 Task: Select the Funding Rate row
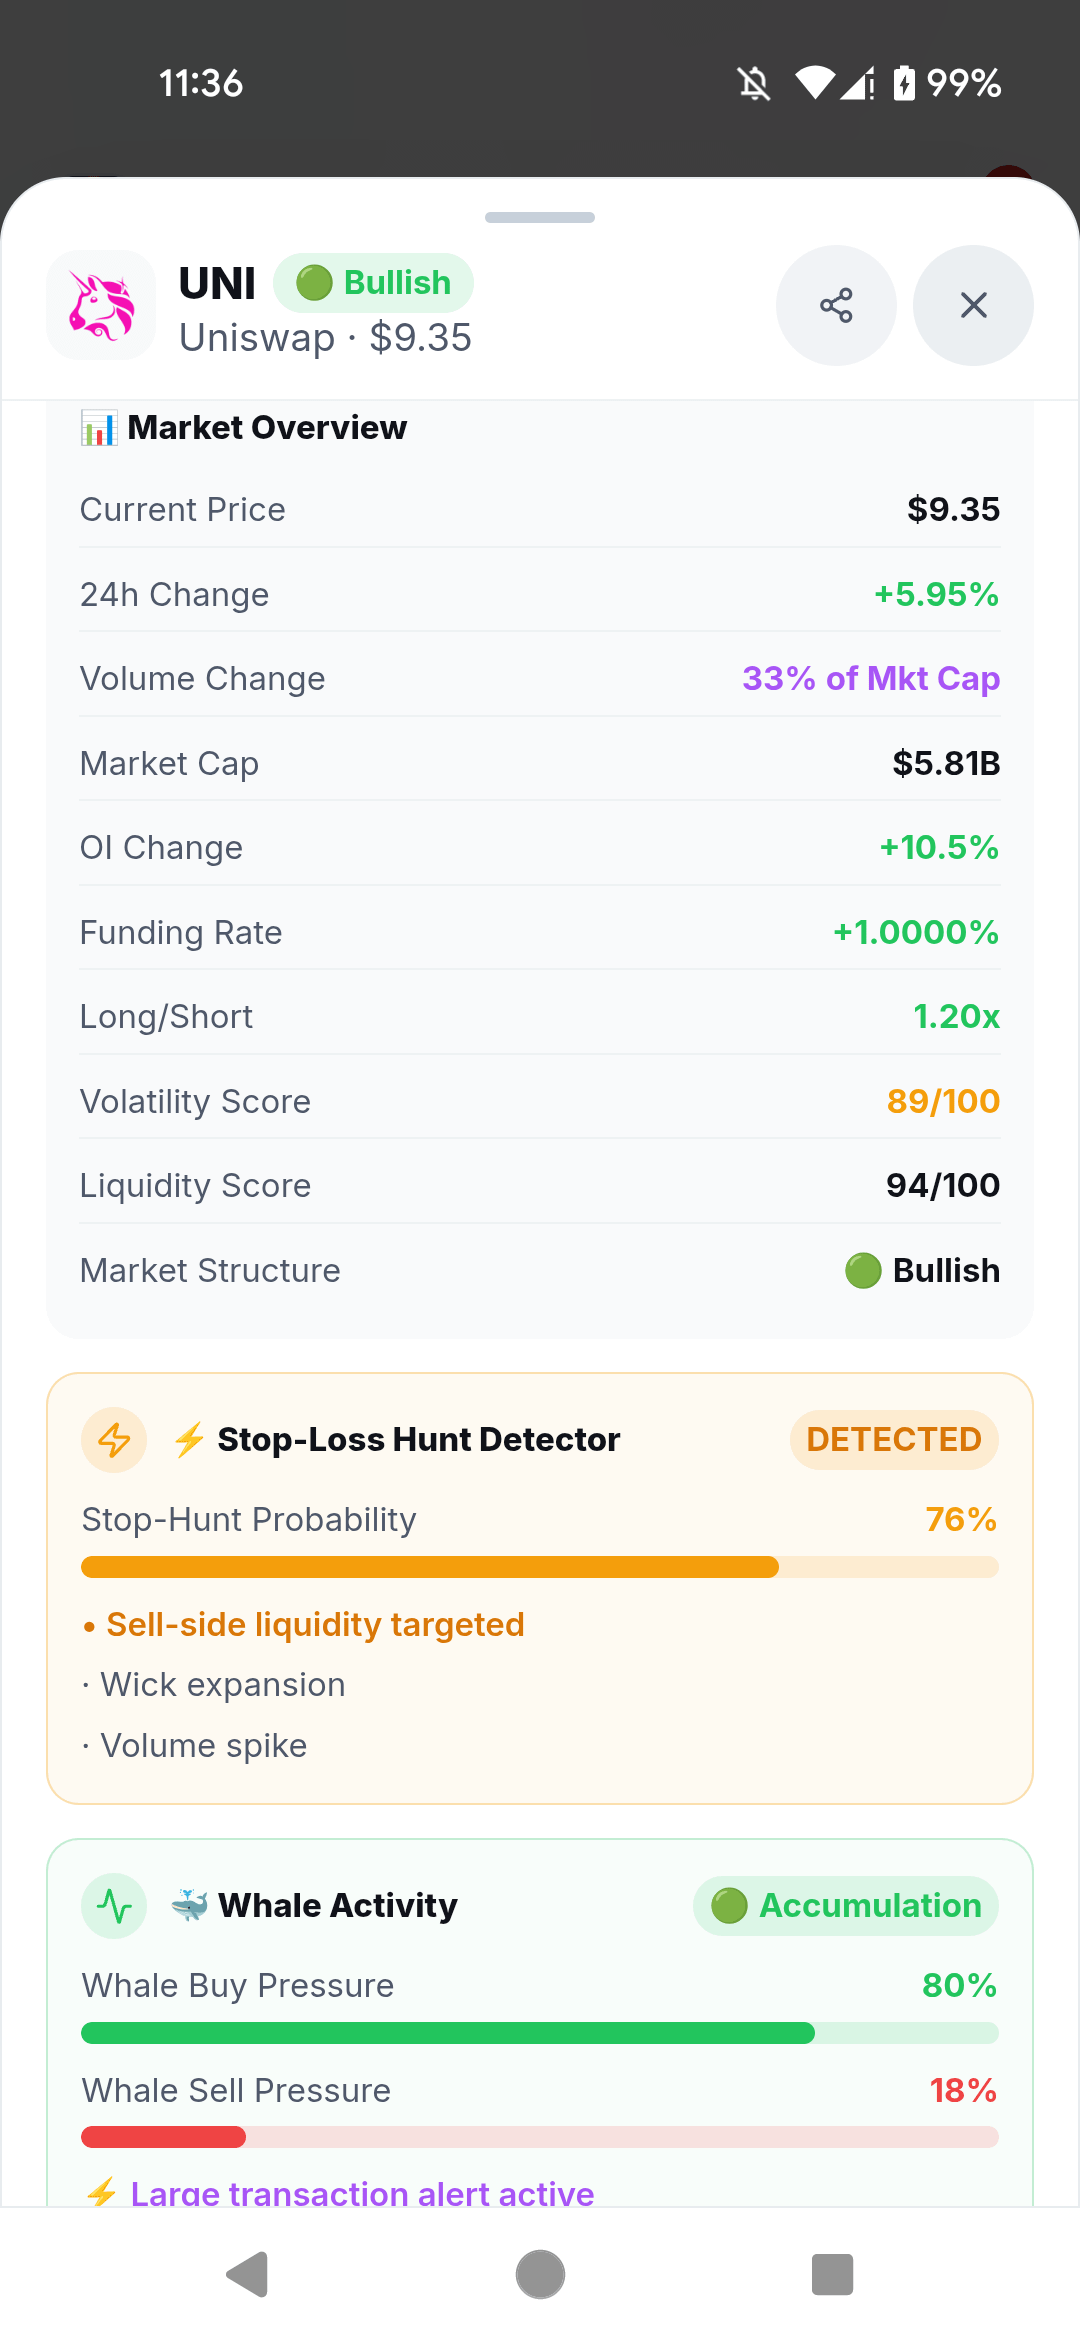pos(540,932)
